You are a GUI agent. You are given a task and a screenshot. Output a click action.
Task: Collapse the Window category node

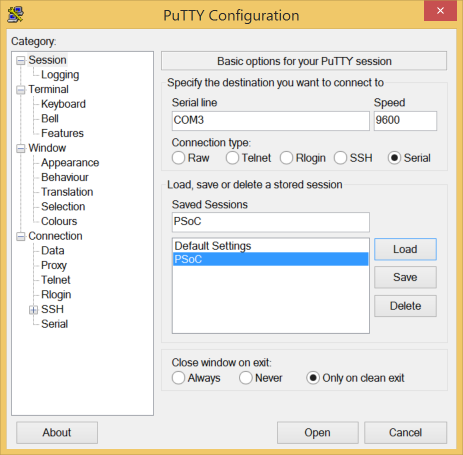[x=21, y=148]
